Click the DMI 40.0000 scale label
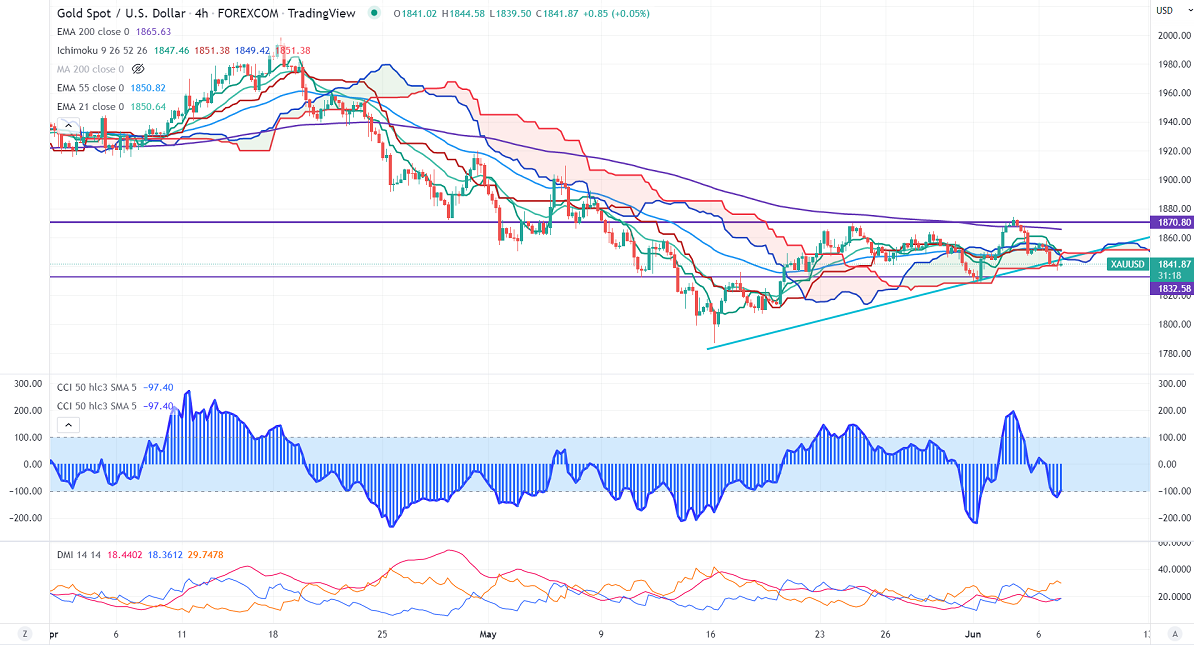 (x=1173, y=569)
